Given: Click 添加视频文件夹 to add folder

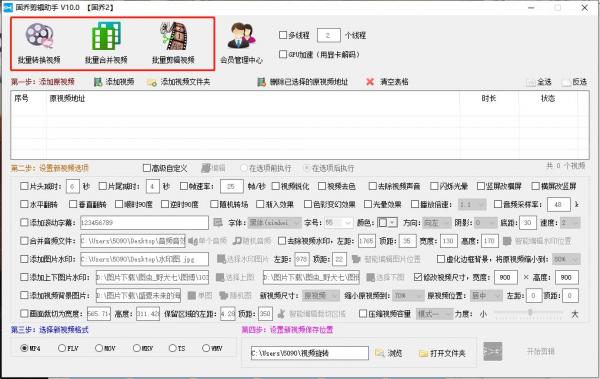Looking at the screenshot, I should [x=179, y=82].
